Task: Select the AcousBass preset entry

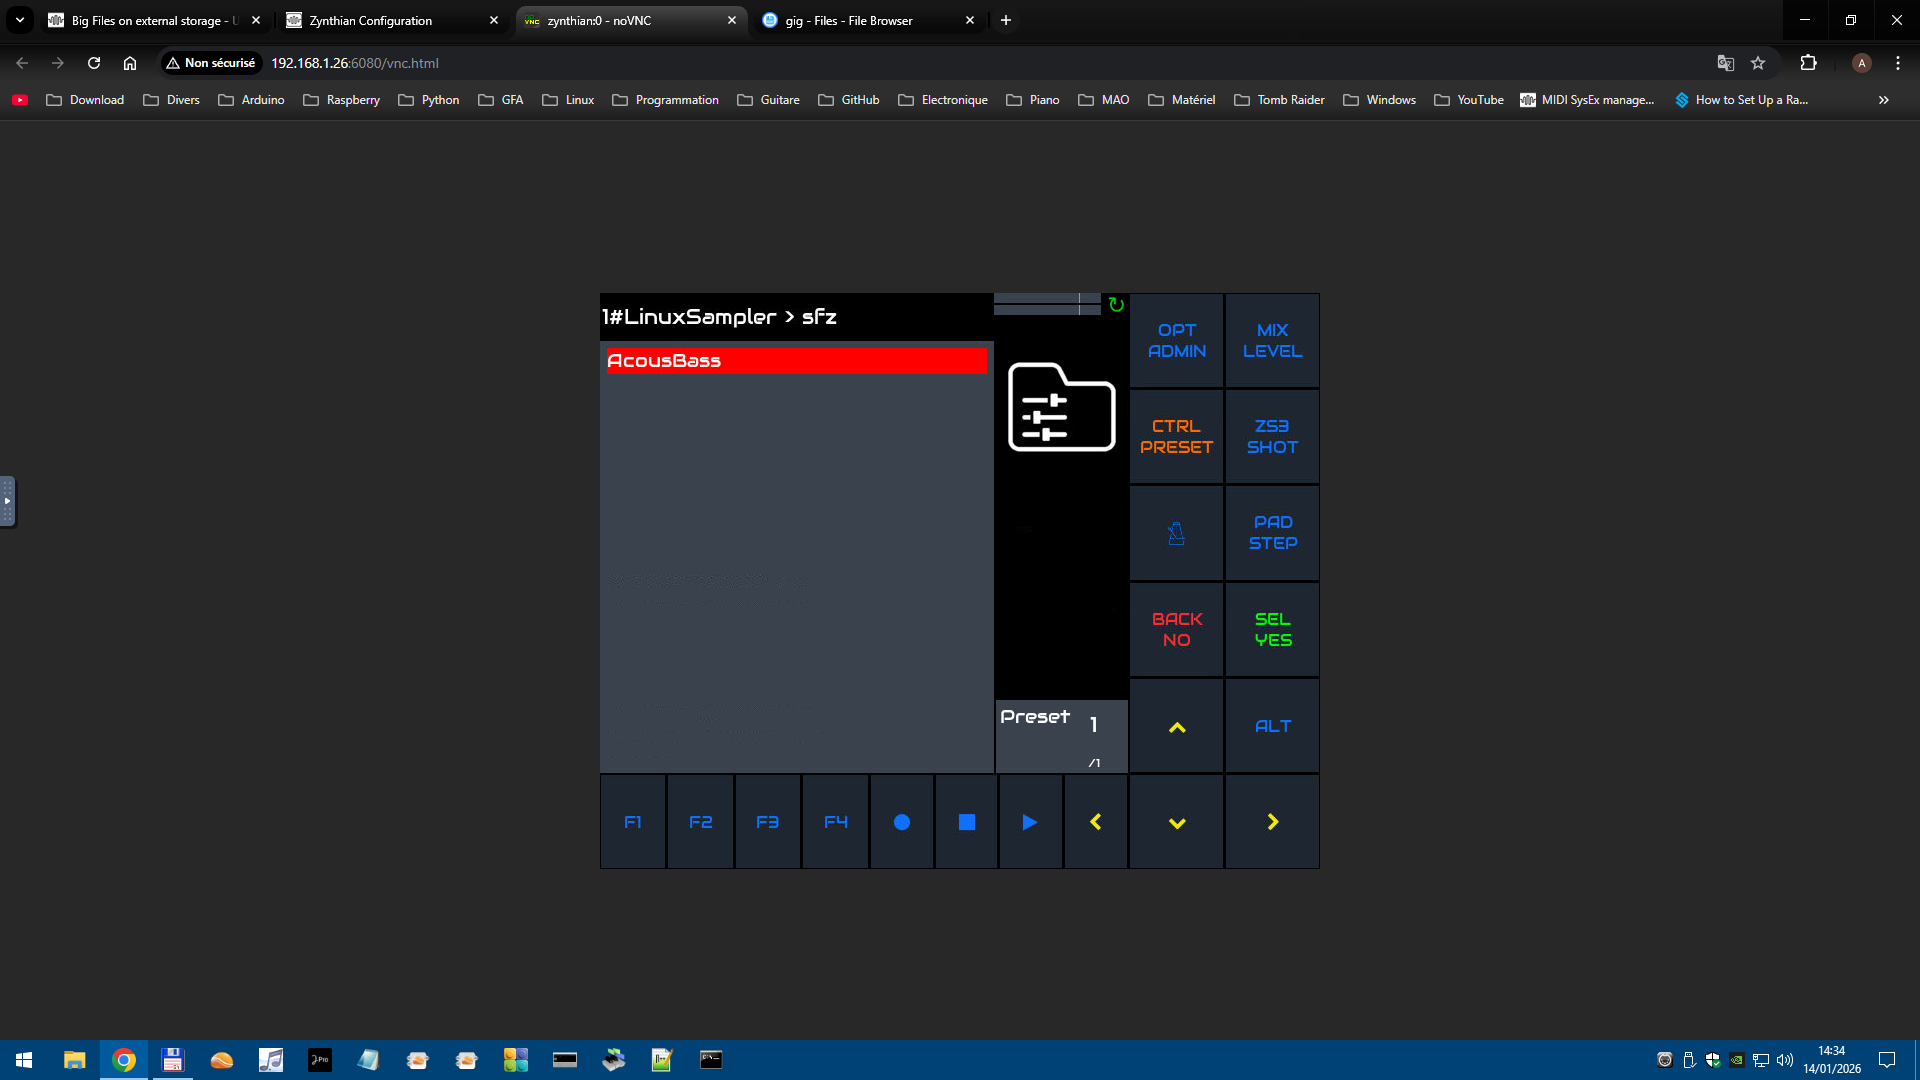Action: 795,361
